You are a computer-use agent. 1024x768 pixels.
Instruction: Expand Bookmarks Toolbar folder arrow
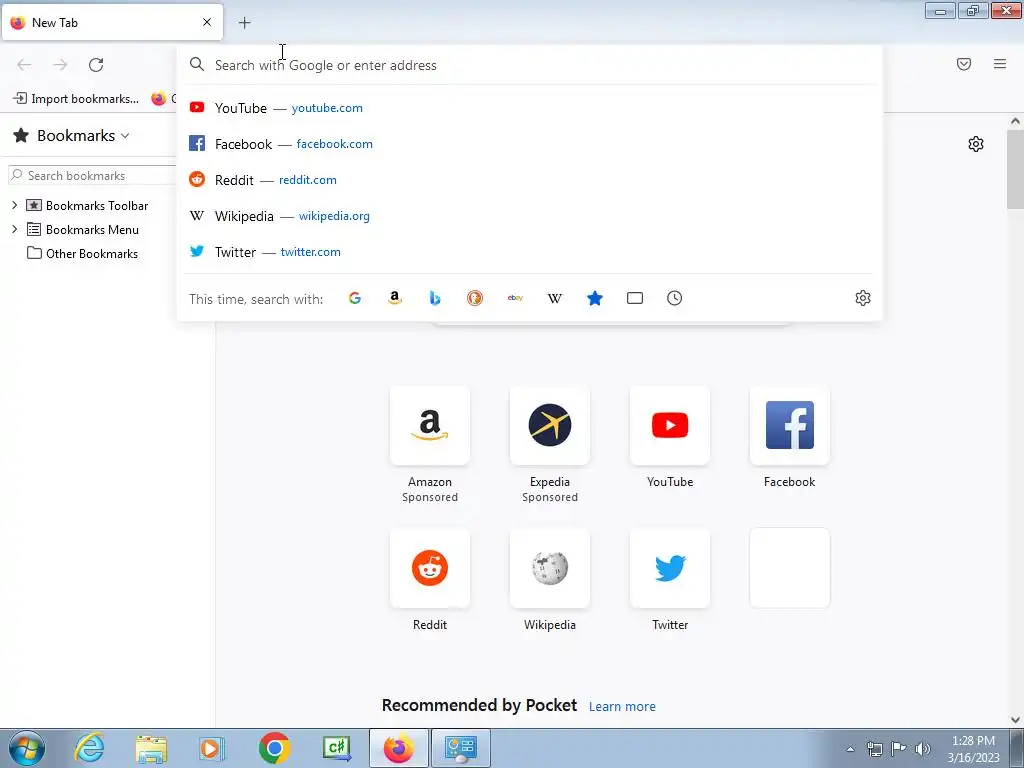pos(14,205)
